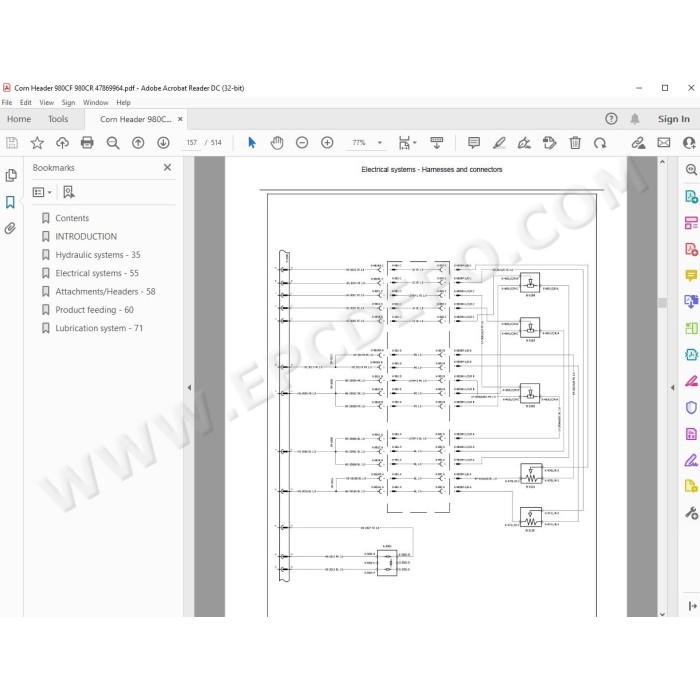Click Sign In
Screen dimensions: 700x700
click(673, 119)
